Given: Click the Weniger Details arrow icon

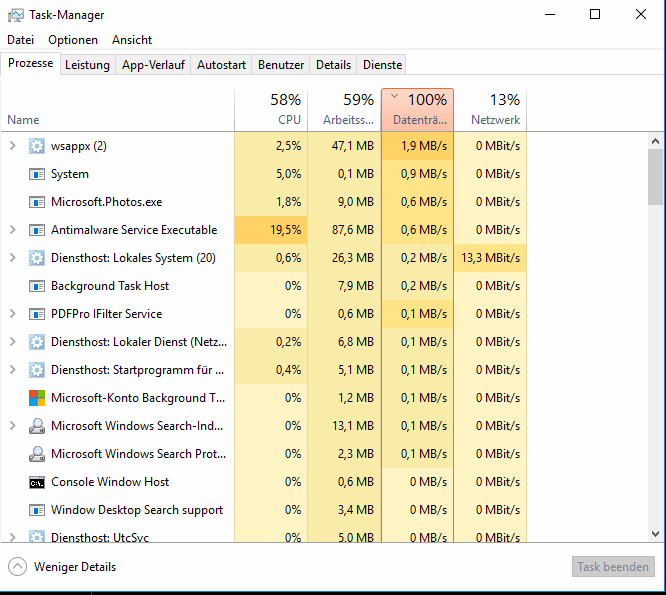Looking at the screenshot, I should [17, 567].
